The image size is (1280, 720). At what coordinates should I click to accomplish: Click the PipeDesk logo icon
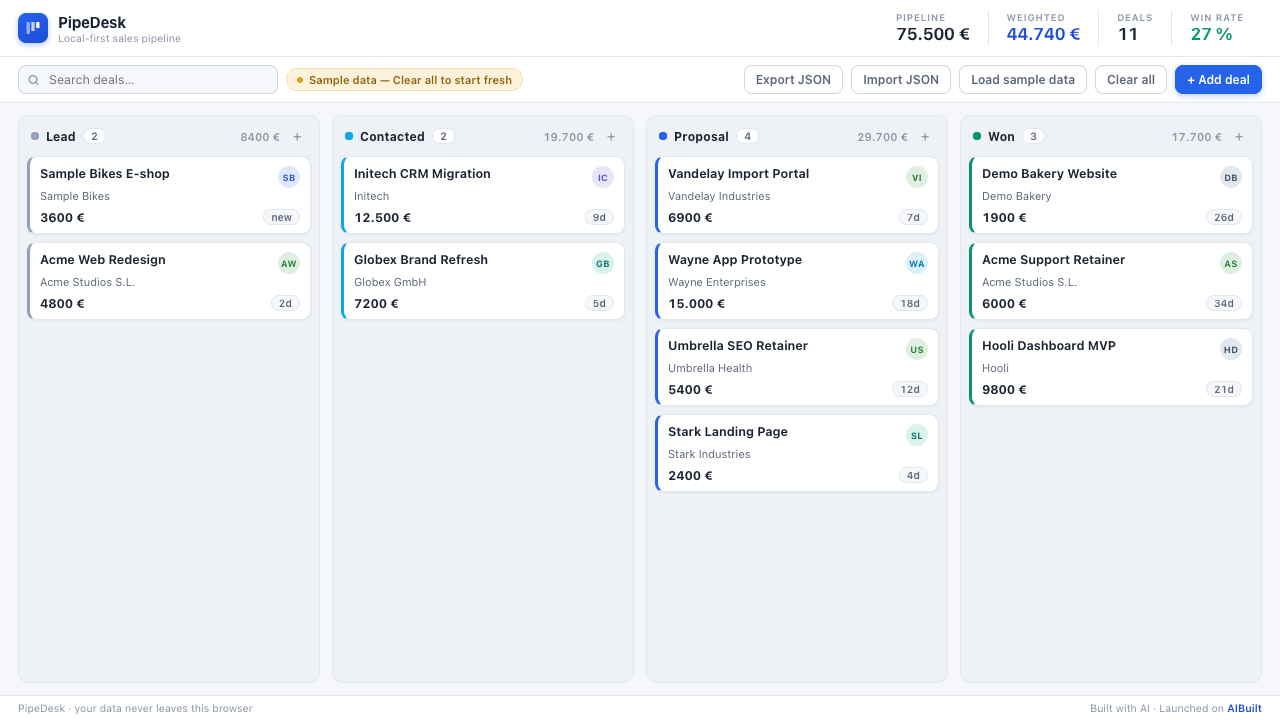pyautogui.click(x=33, y=28)
